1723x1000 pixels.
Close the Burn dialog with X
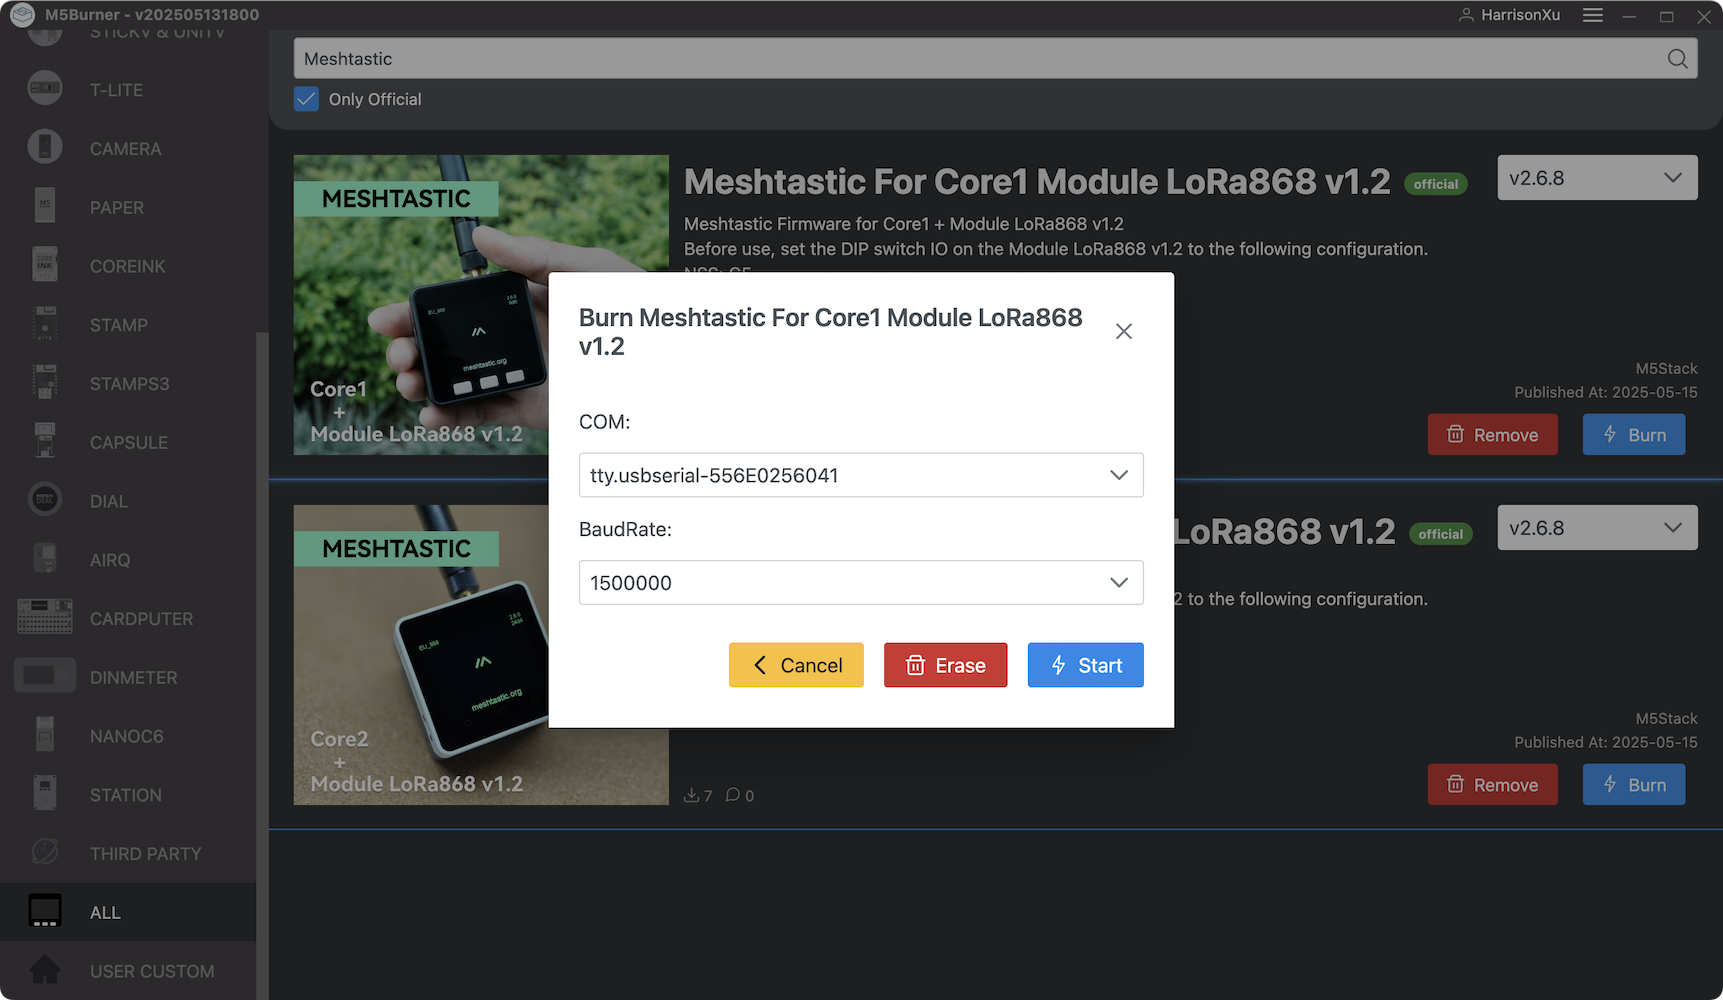[x=1124, y=331]
